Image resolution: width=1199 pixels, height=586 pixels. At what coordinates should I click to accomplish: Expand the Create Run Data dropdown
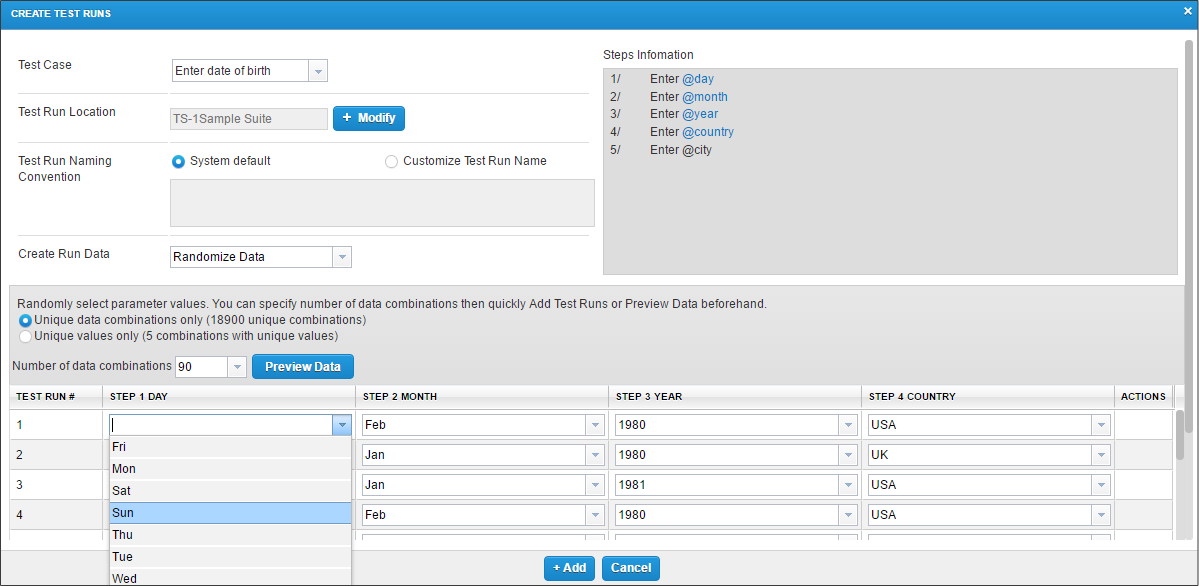coord(341,257)
